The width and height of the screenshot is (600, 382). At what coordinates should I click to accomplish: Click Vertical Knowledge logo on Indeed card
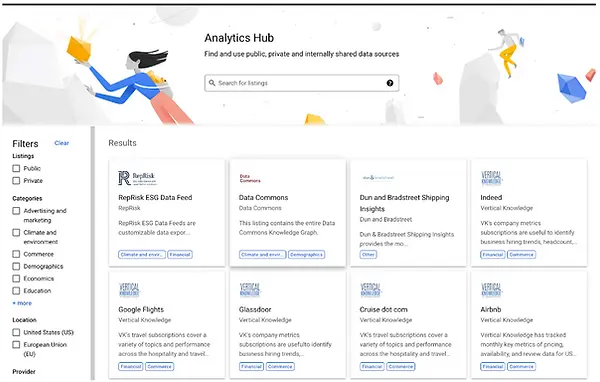coord(491,178)
